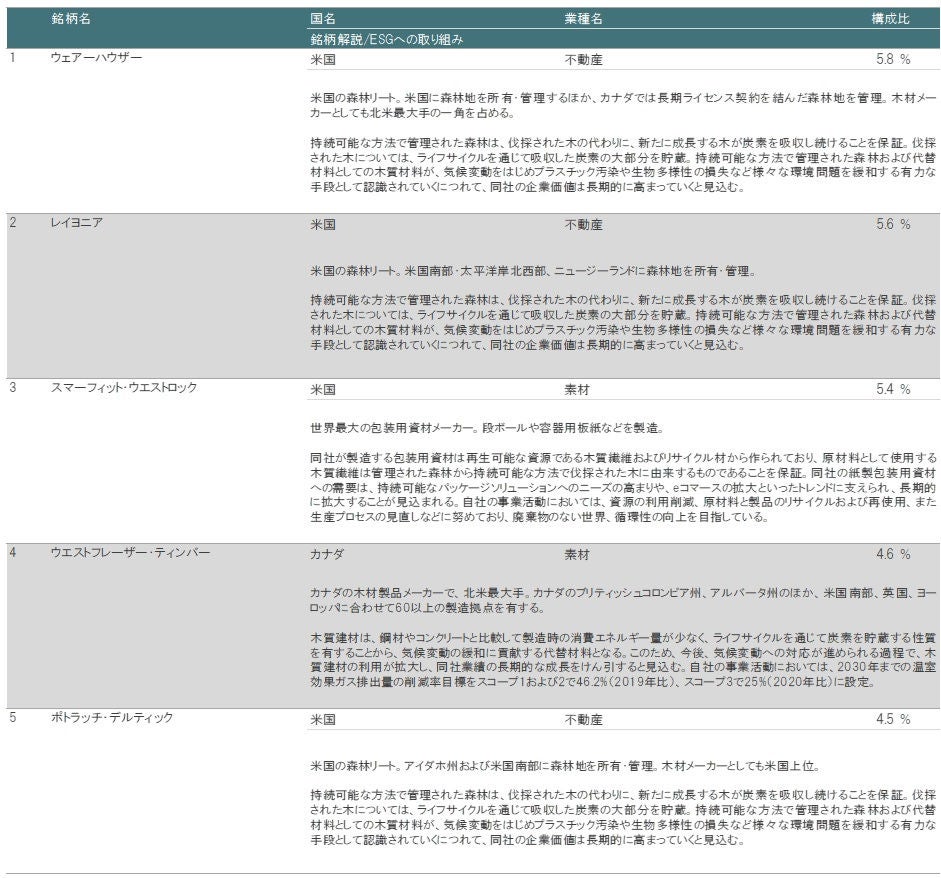Click 素材 sector in the スマーフィット・ウエストロック row
941x878 pixels.
click(x=577, y=389)
